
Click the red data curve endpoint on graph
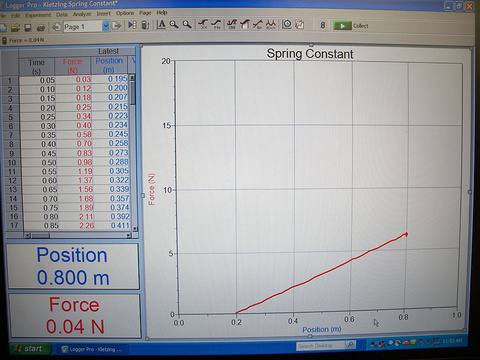pyautogui.click(x=406, y=234)
